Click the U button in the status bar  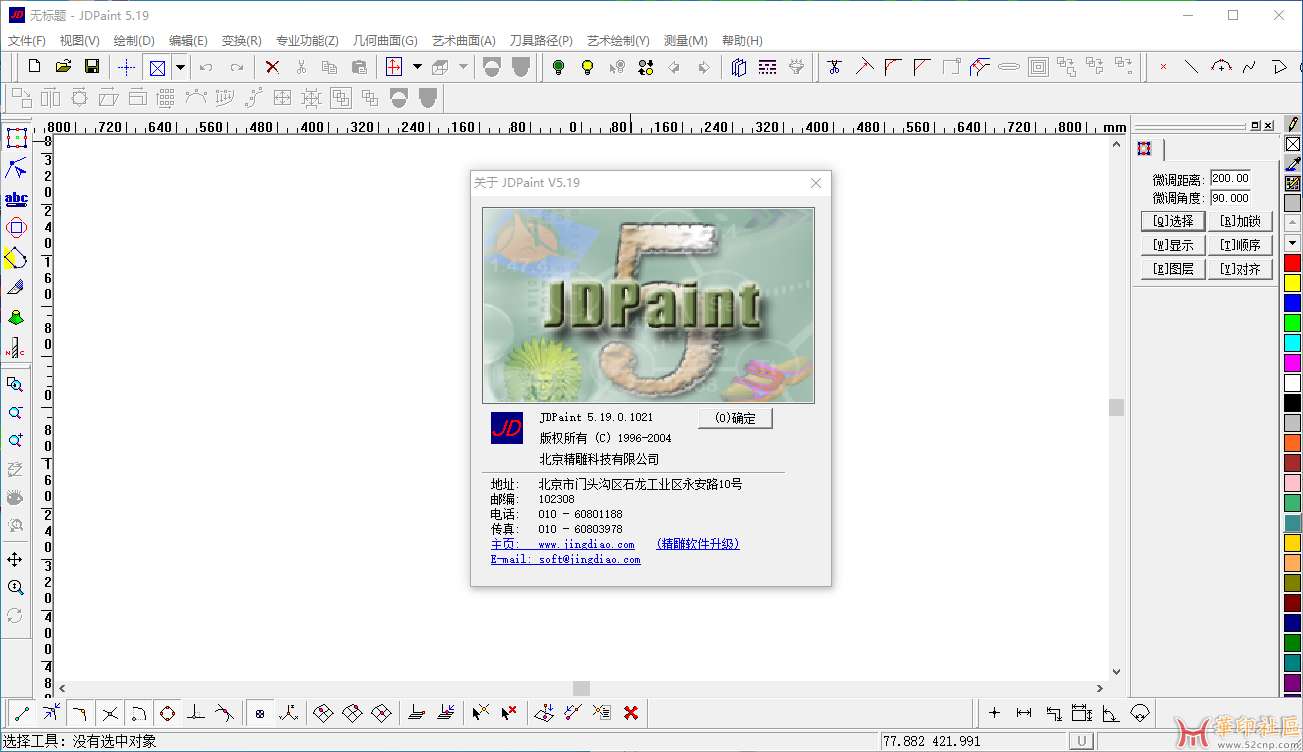click(x=1081, y=741)
